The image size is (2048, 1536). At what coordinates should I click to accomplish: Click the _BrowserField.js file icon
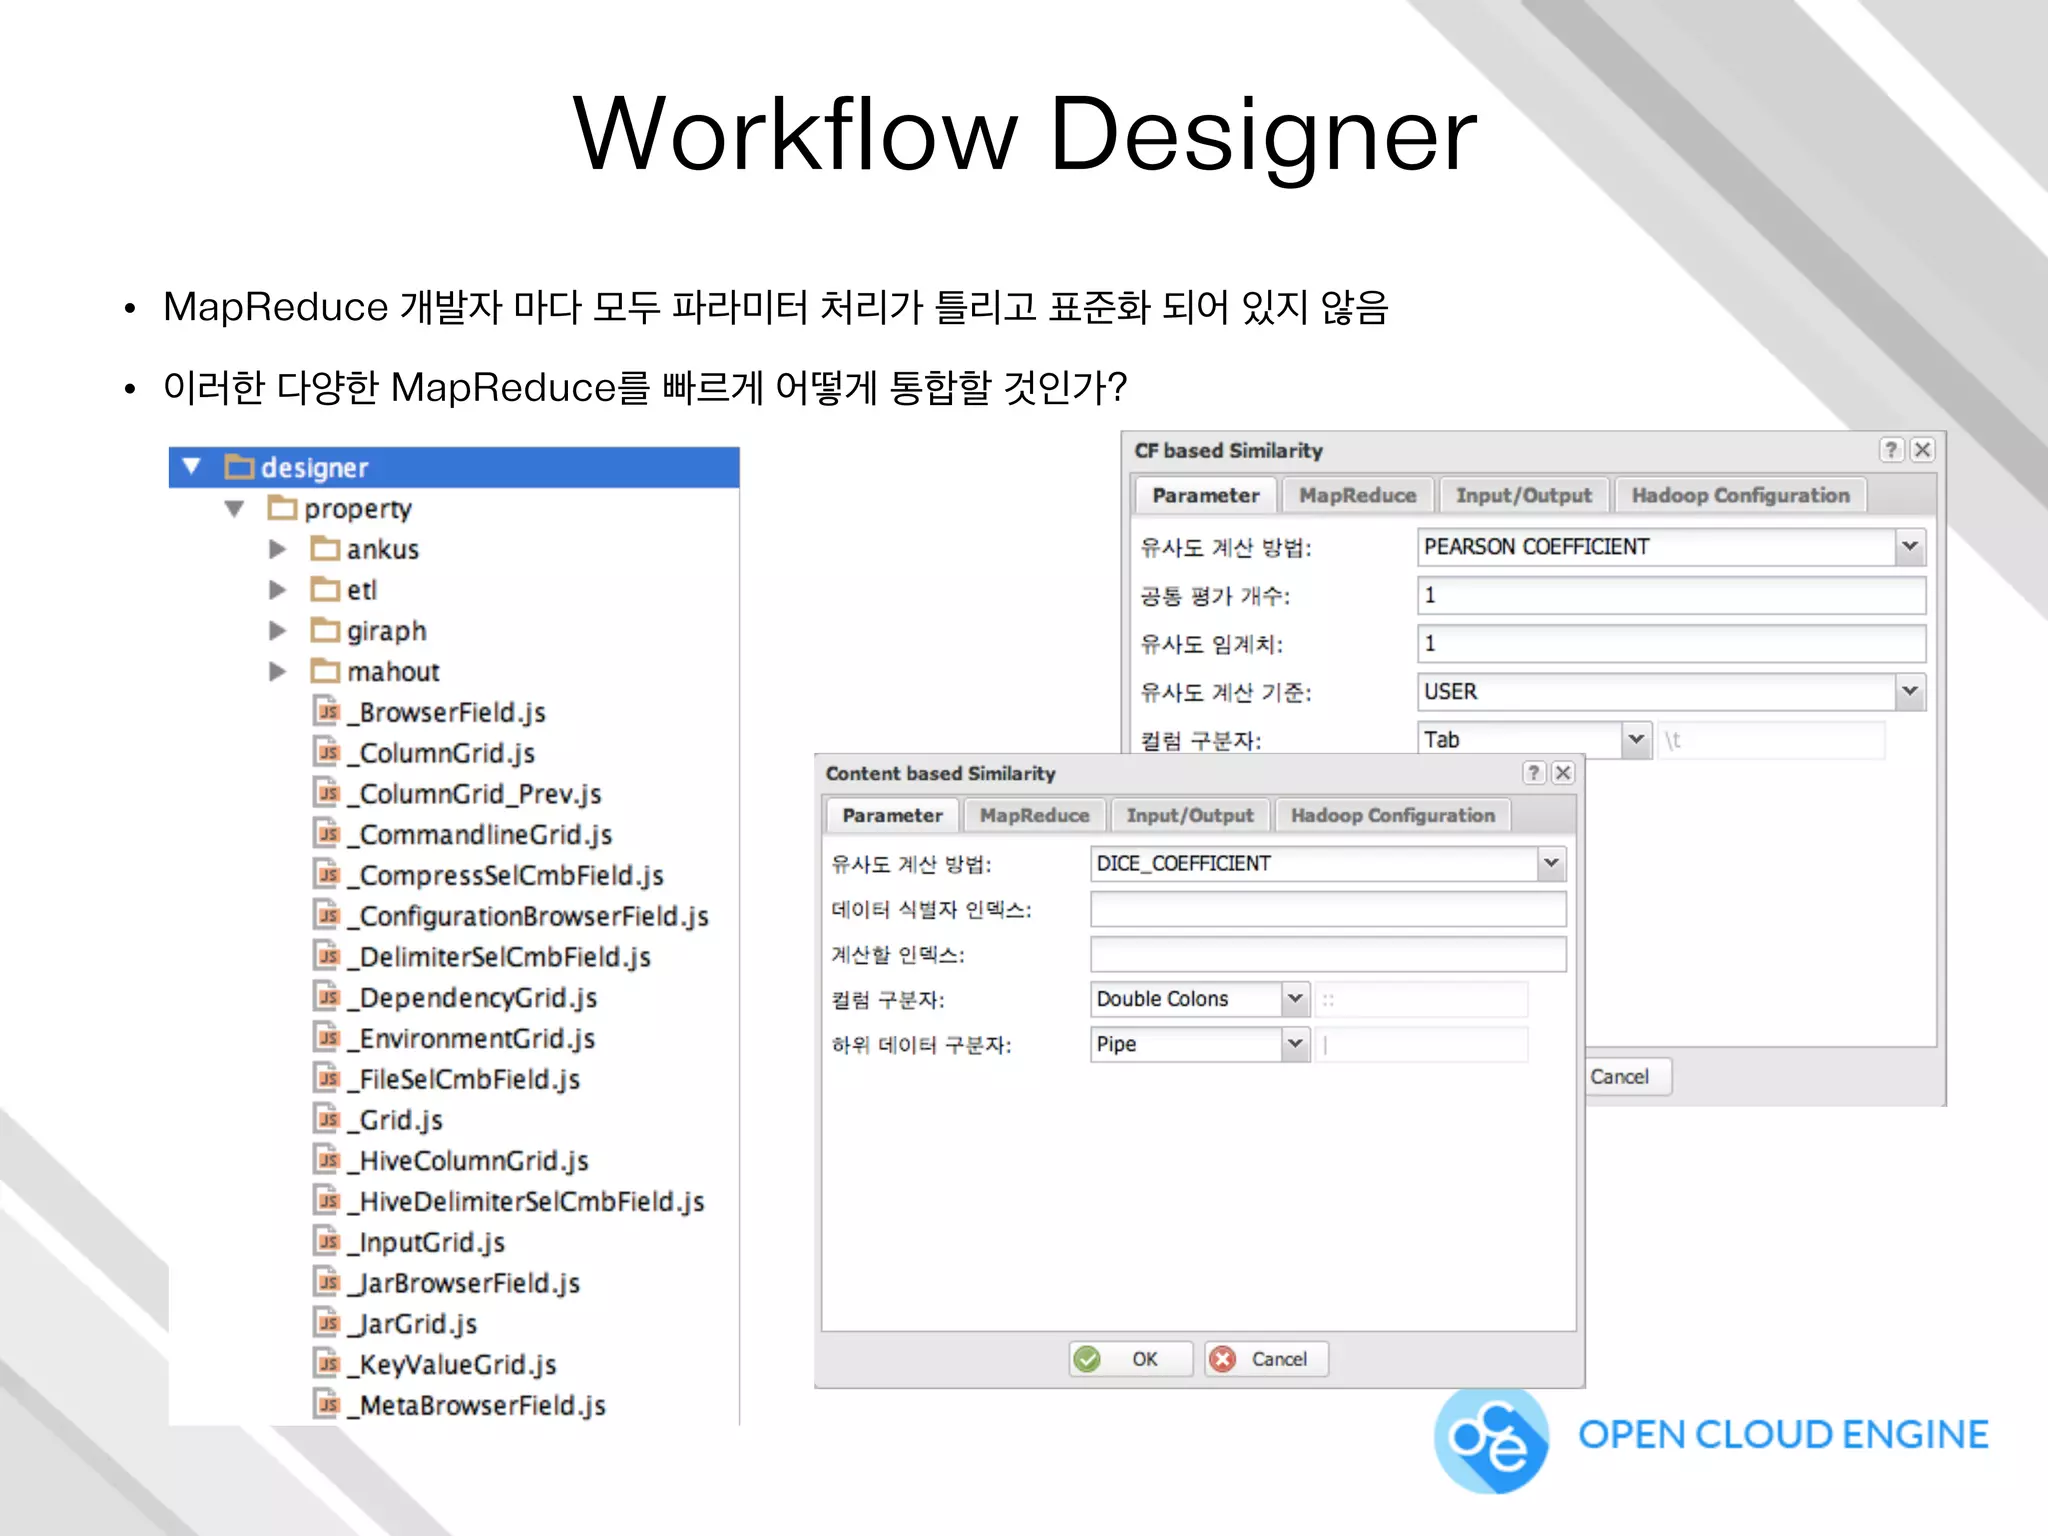(x=327, y=712)
